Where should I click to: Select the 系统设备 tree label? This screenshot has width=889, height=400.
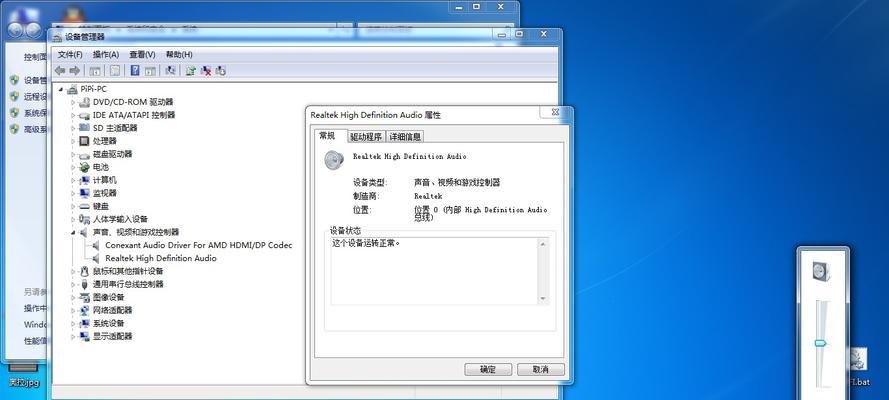pyautogui.click(x=109, y=324)
